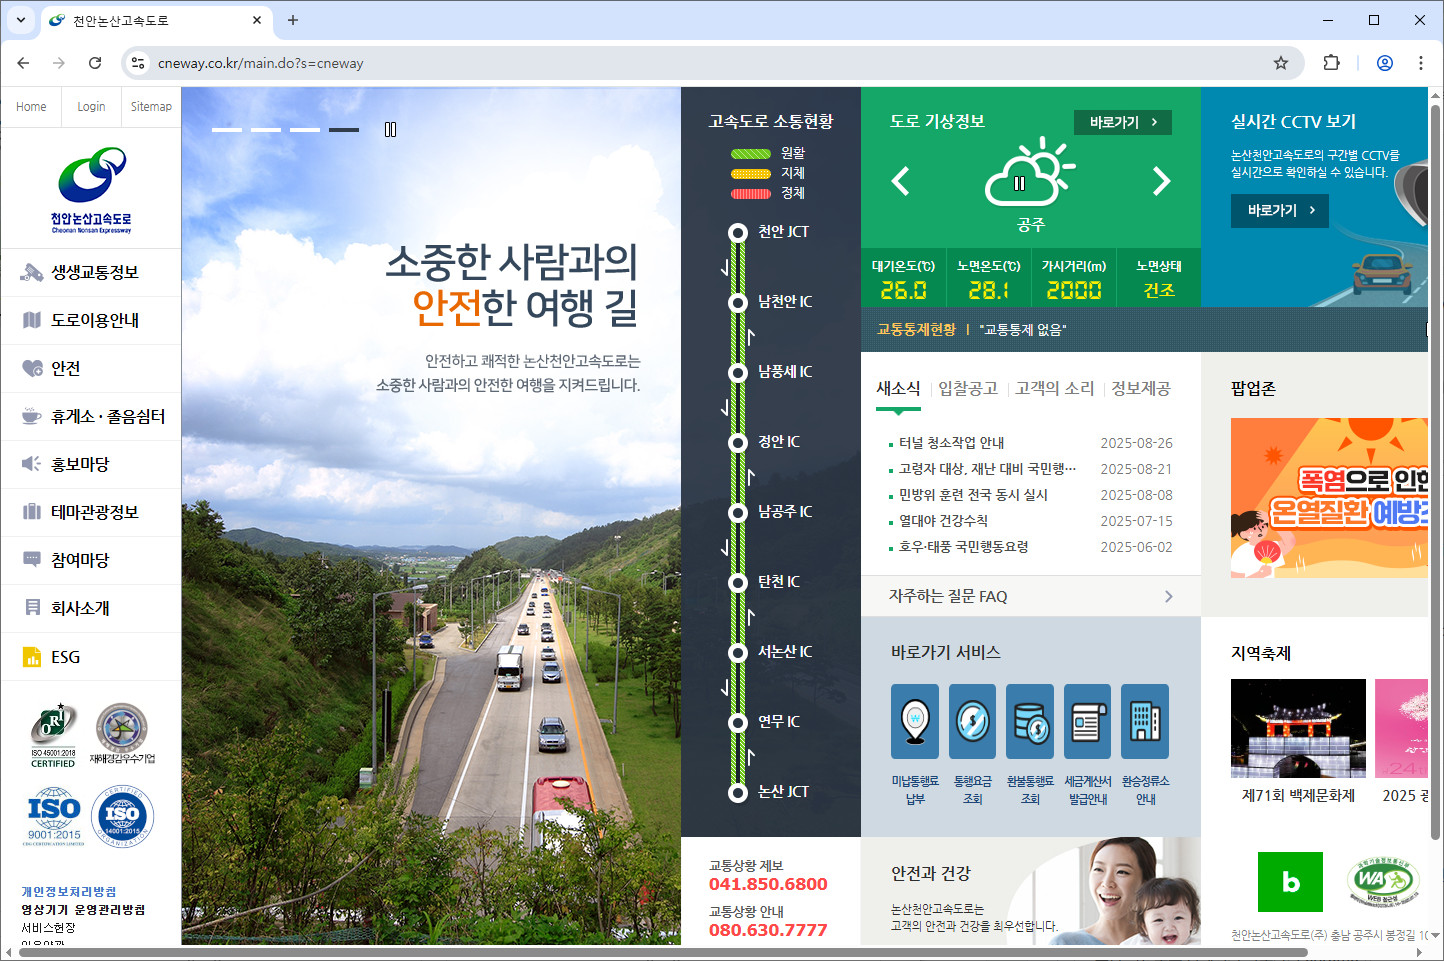Open 생생교통정보 CCTV camera sidebar icon
This screenshot has height=961, width=1444.
30,271
